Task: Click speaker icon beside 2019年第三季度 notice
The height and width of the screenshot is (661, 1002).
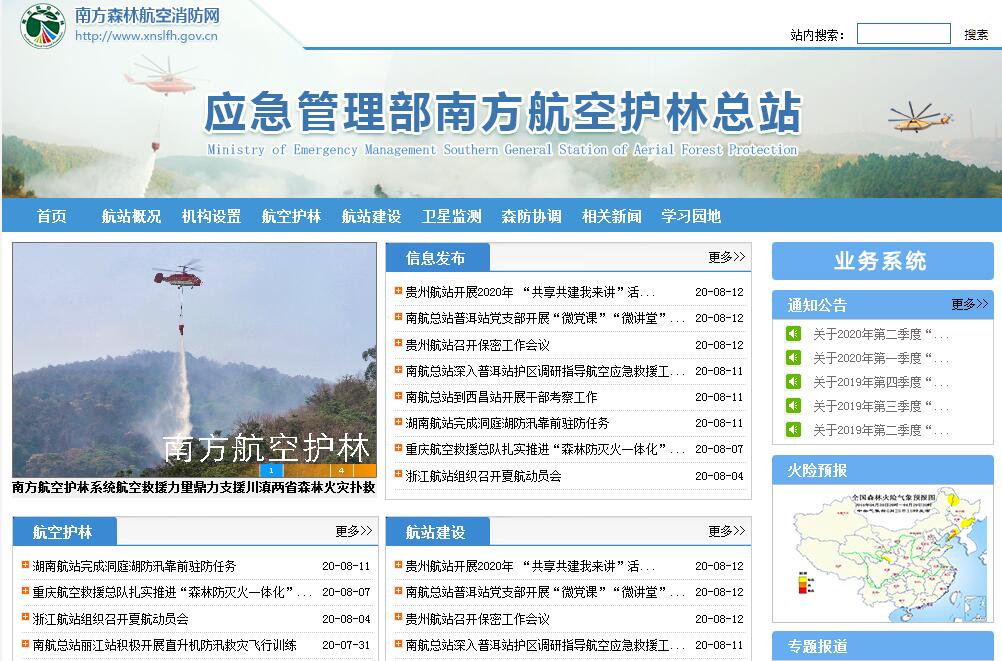Action: [x=793, y=405]
